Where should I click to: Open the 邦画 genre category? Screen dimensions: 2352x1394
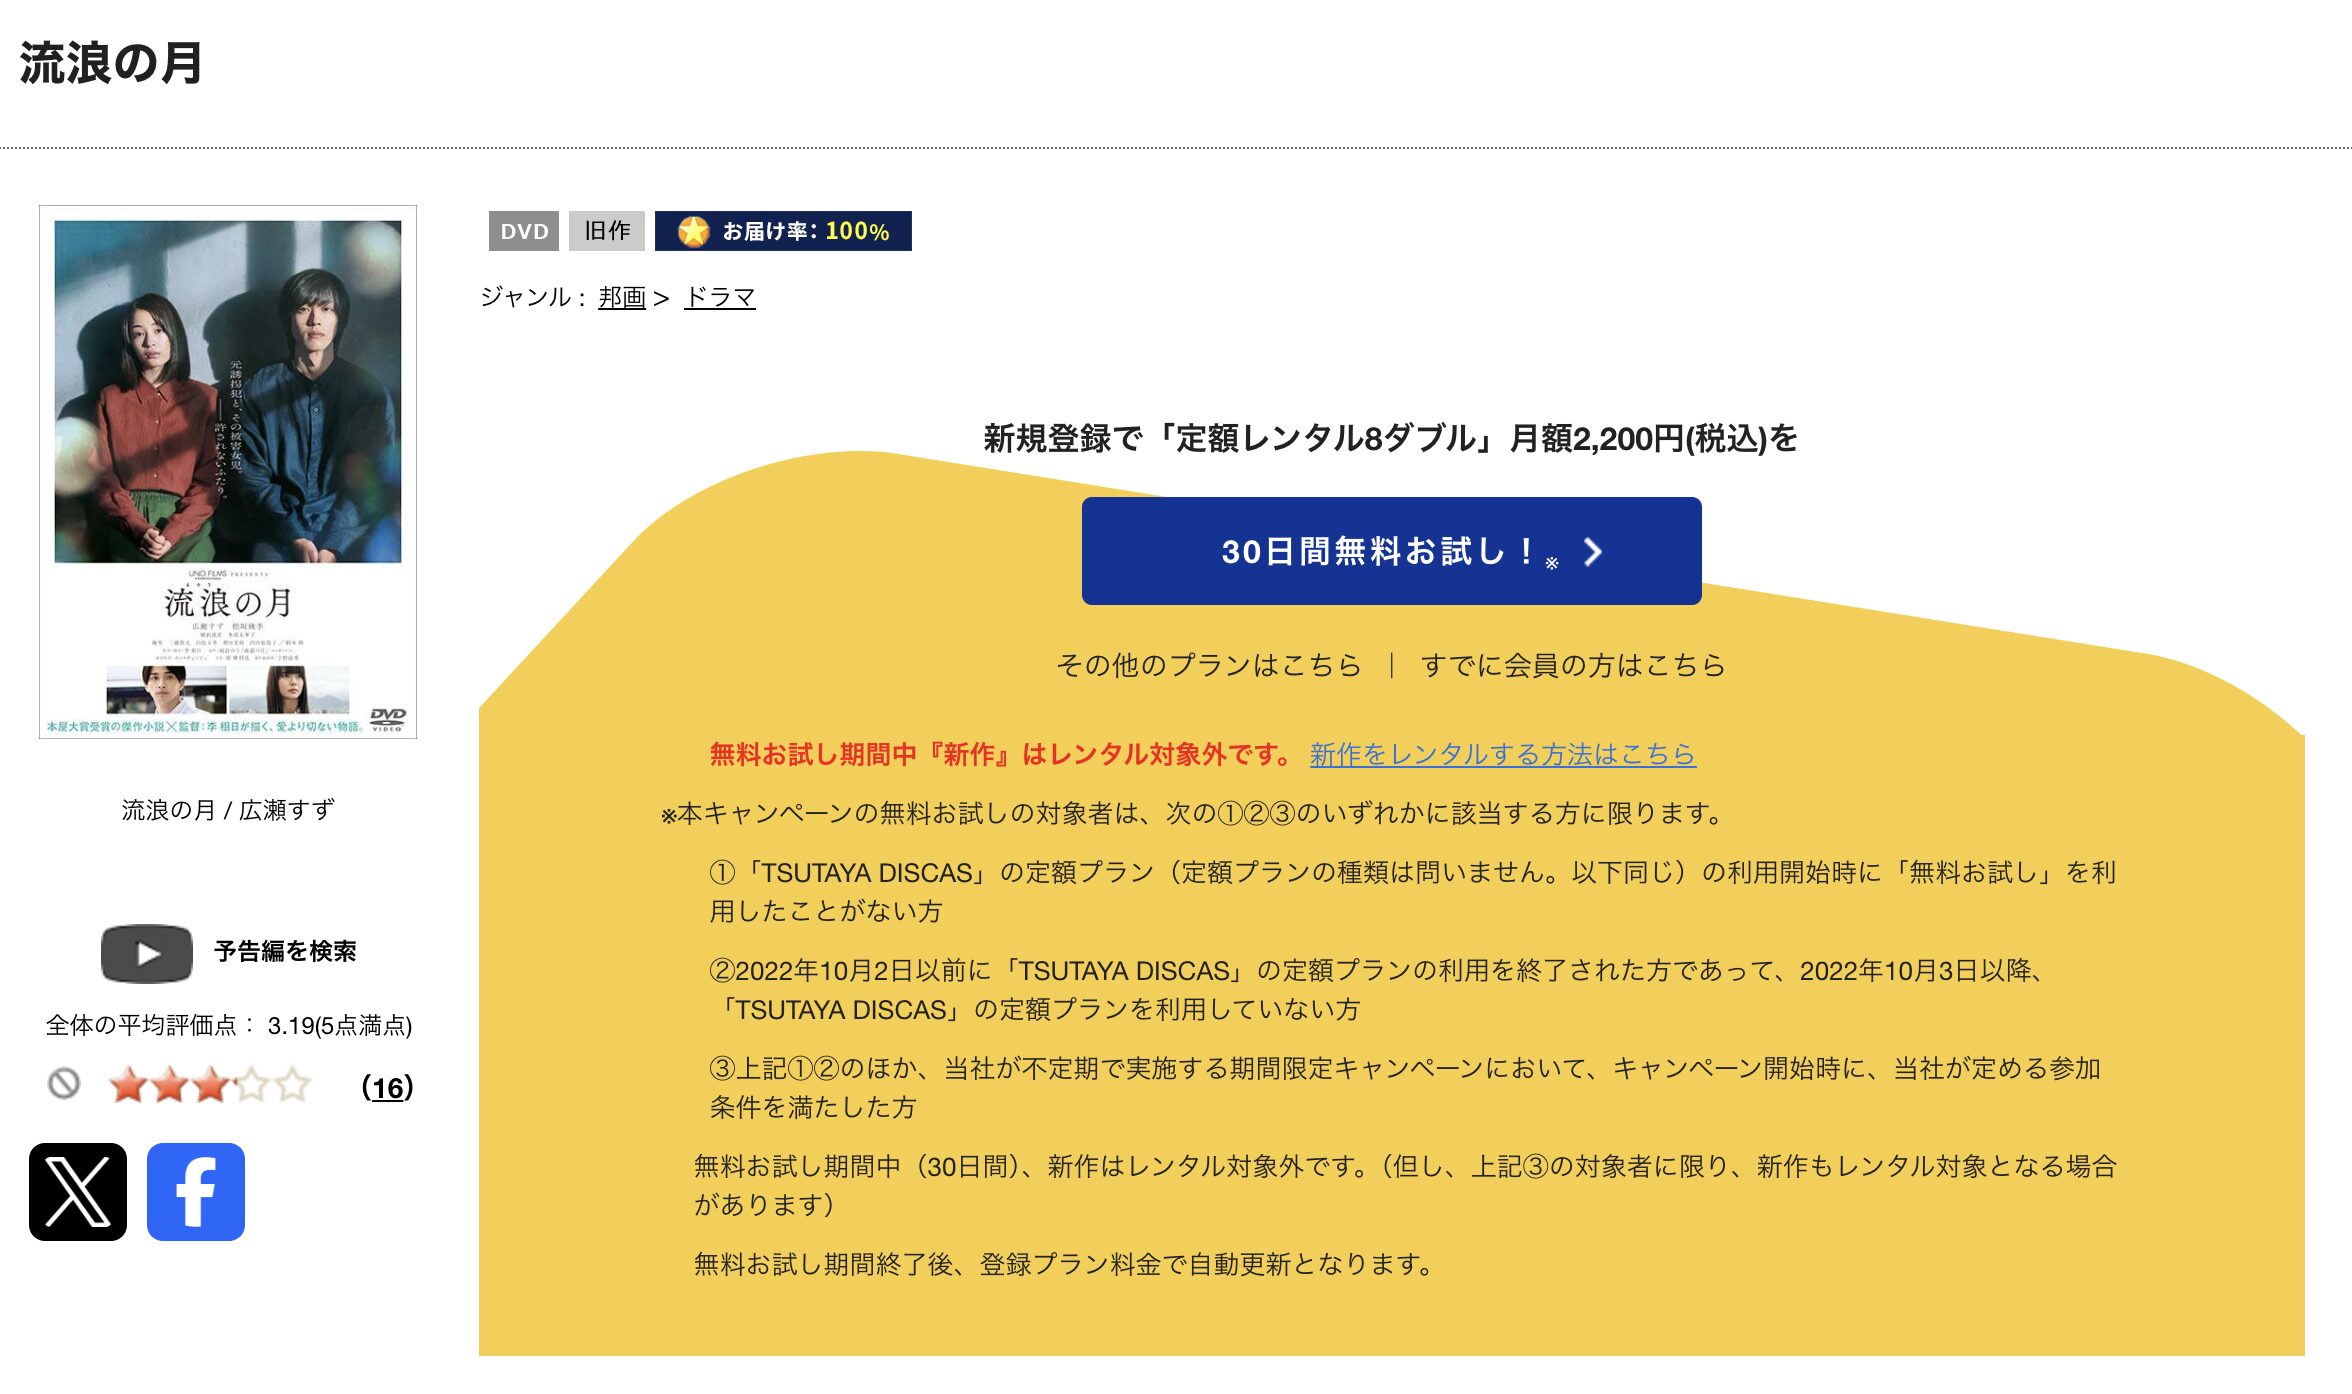622,297
